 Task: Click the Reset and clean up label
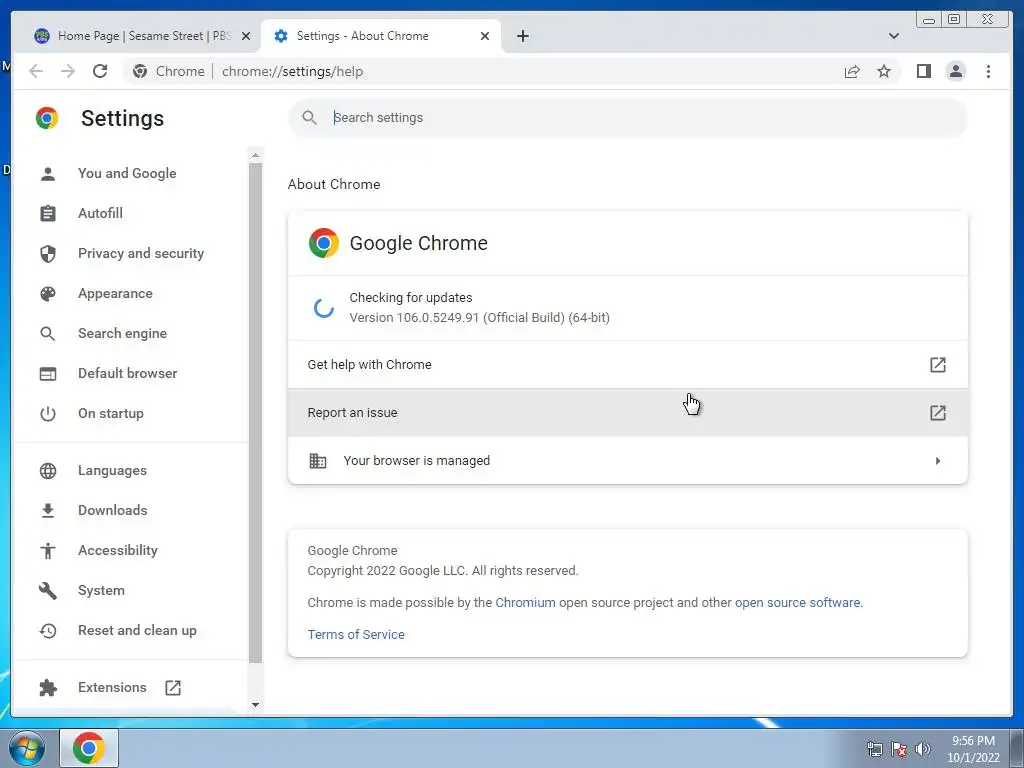pos(137,631)
